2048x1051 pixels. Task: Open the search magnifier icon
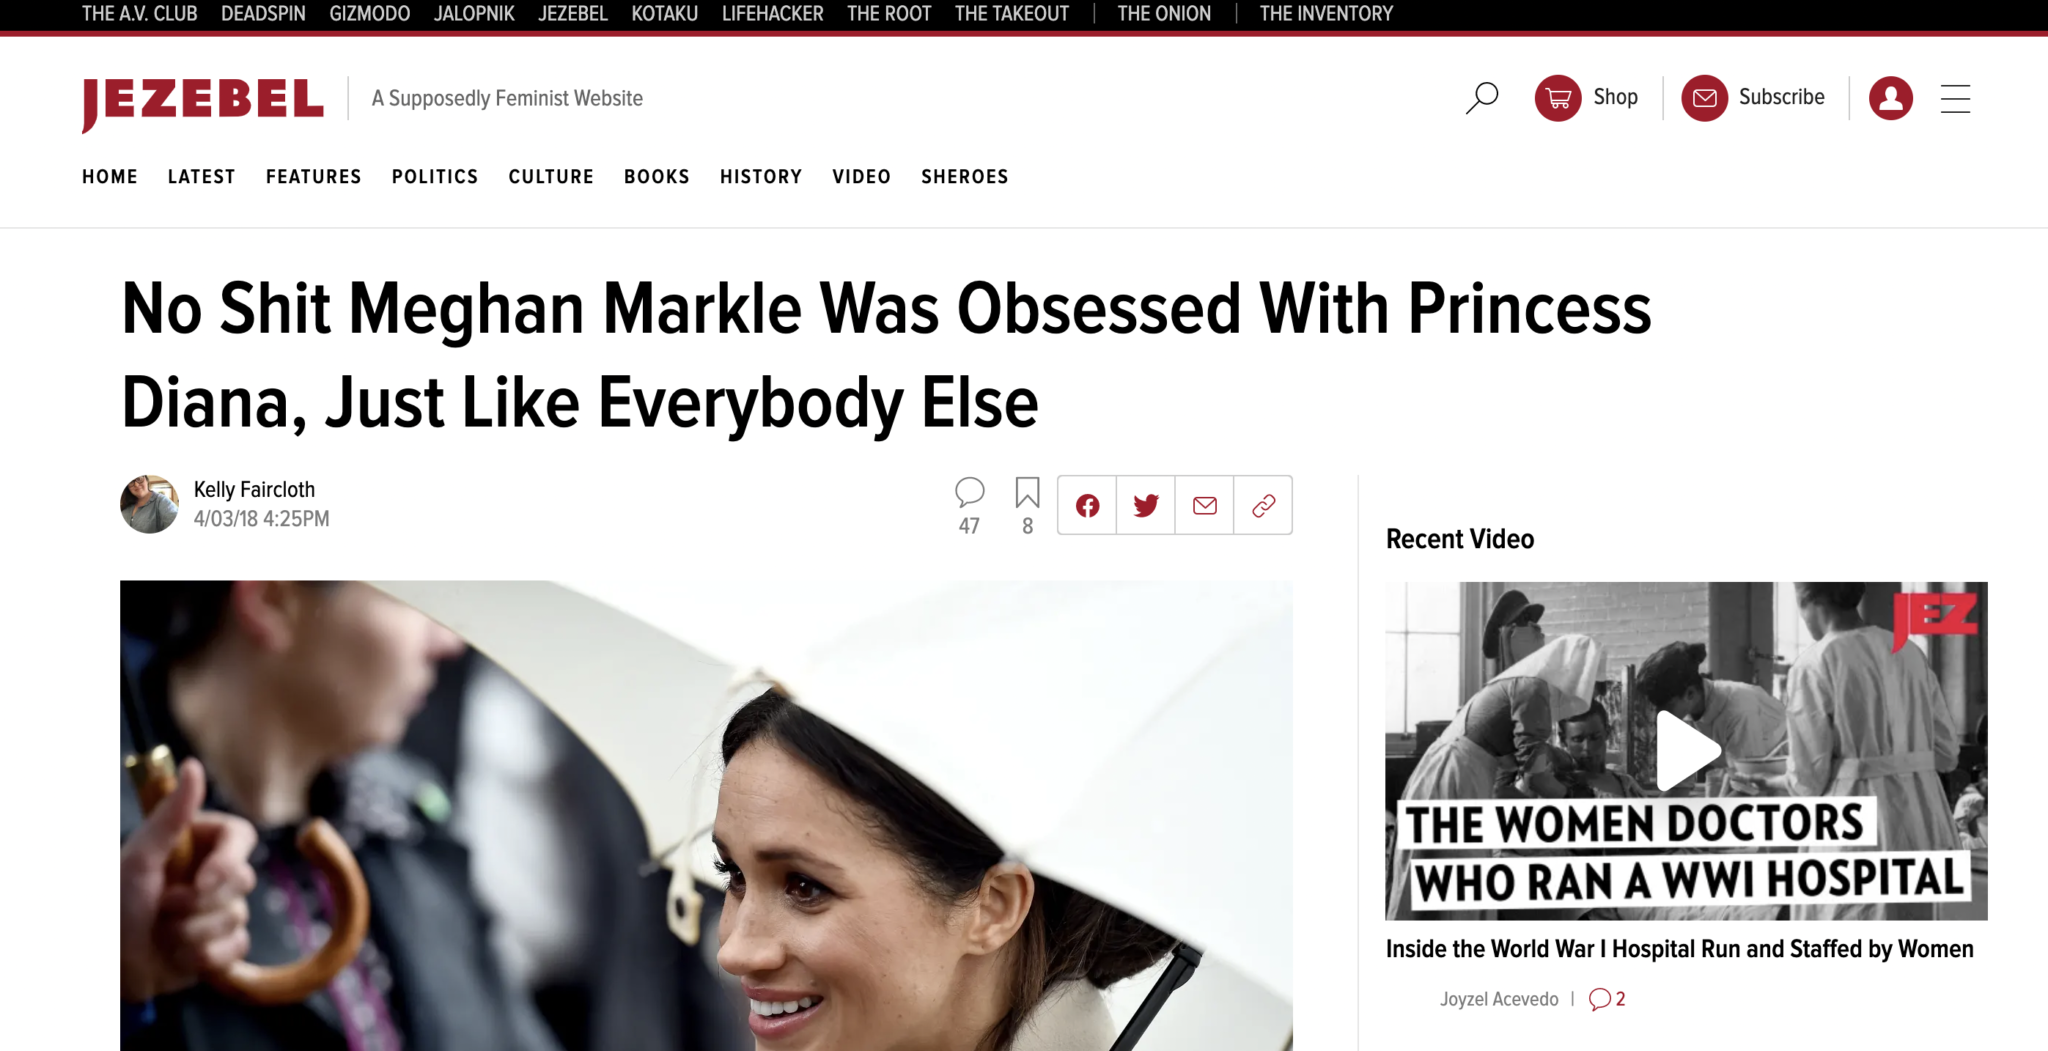tap(1482, 98)
